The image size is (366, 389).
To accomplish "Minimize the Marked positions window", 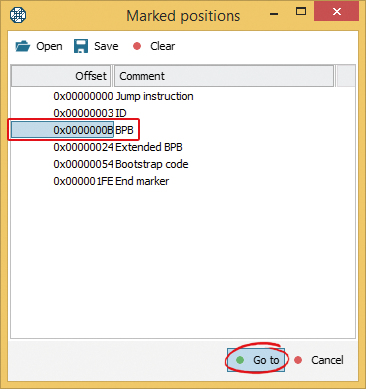I will point(274,14).
